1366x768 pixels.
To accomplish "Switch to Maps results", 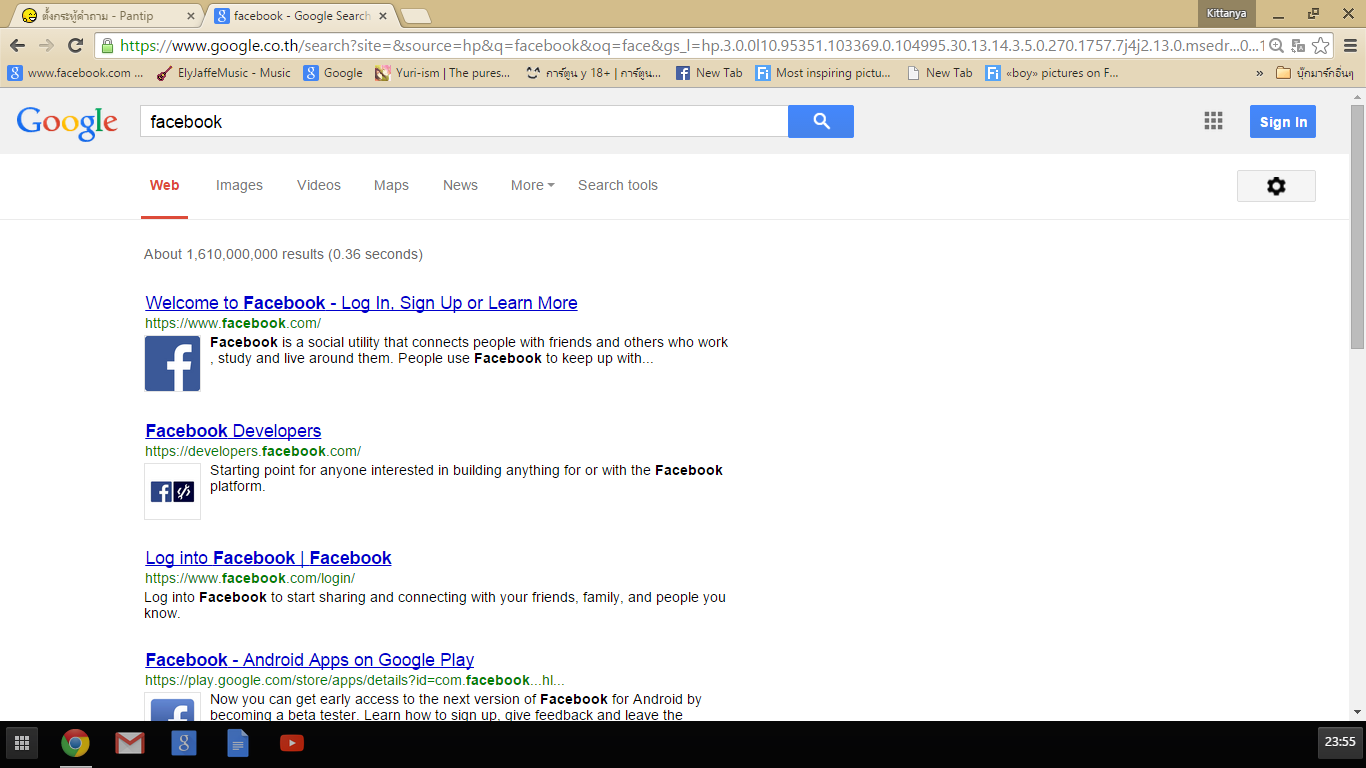I will pos(391,185).
